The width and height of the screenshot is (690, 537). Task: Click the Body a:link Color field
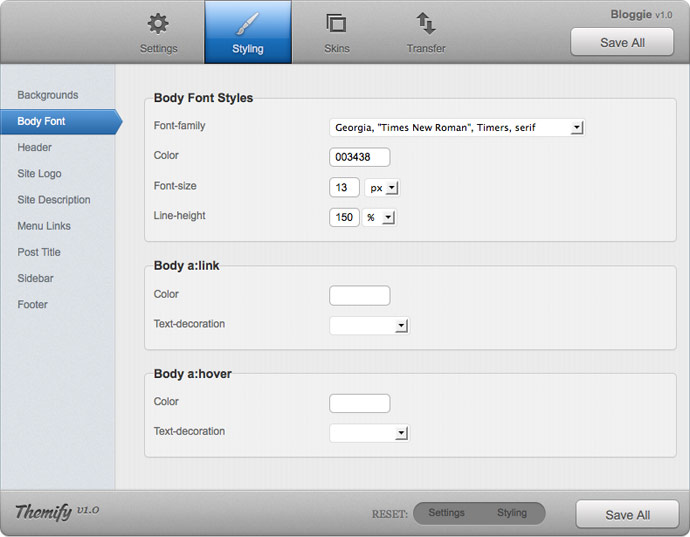[360, 295]
